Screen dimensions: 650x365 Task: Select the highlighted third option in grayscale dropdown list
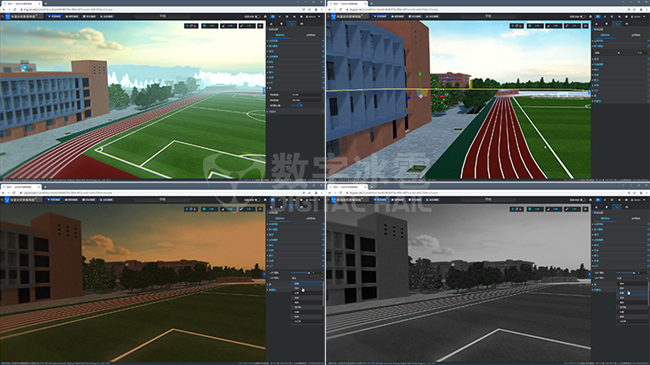(632, 293)
